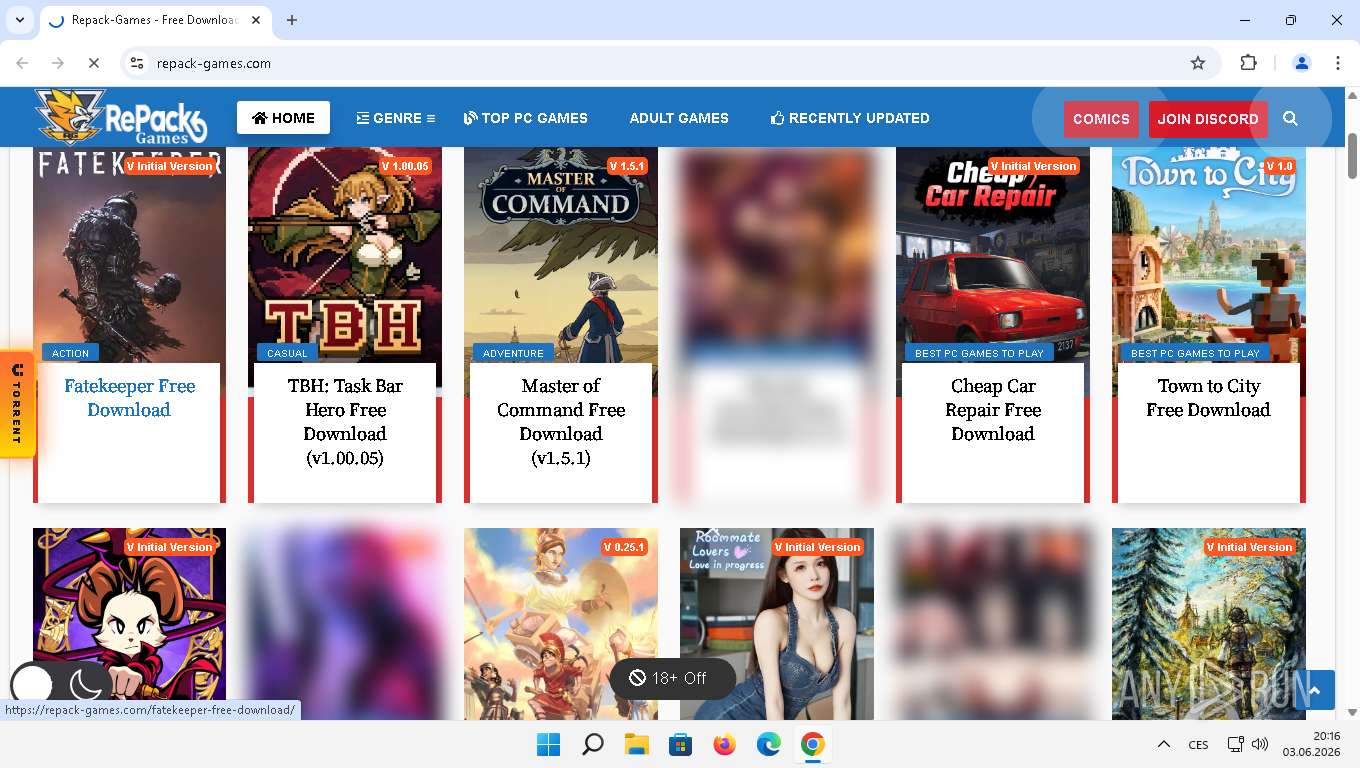The height and width of the screenshot is (768, 1360).
Task: Open TBH: Task Bar Hero download link
Action: click(345, 422)
